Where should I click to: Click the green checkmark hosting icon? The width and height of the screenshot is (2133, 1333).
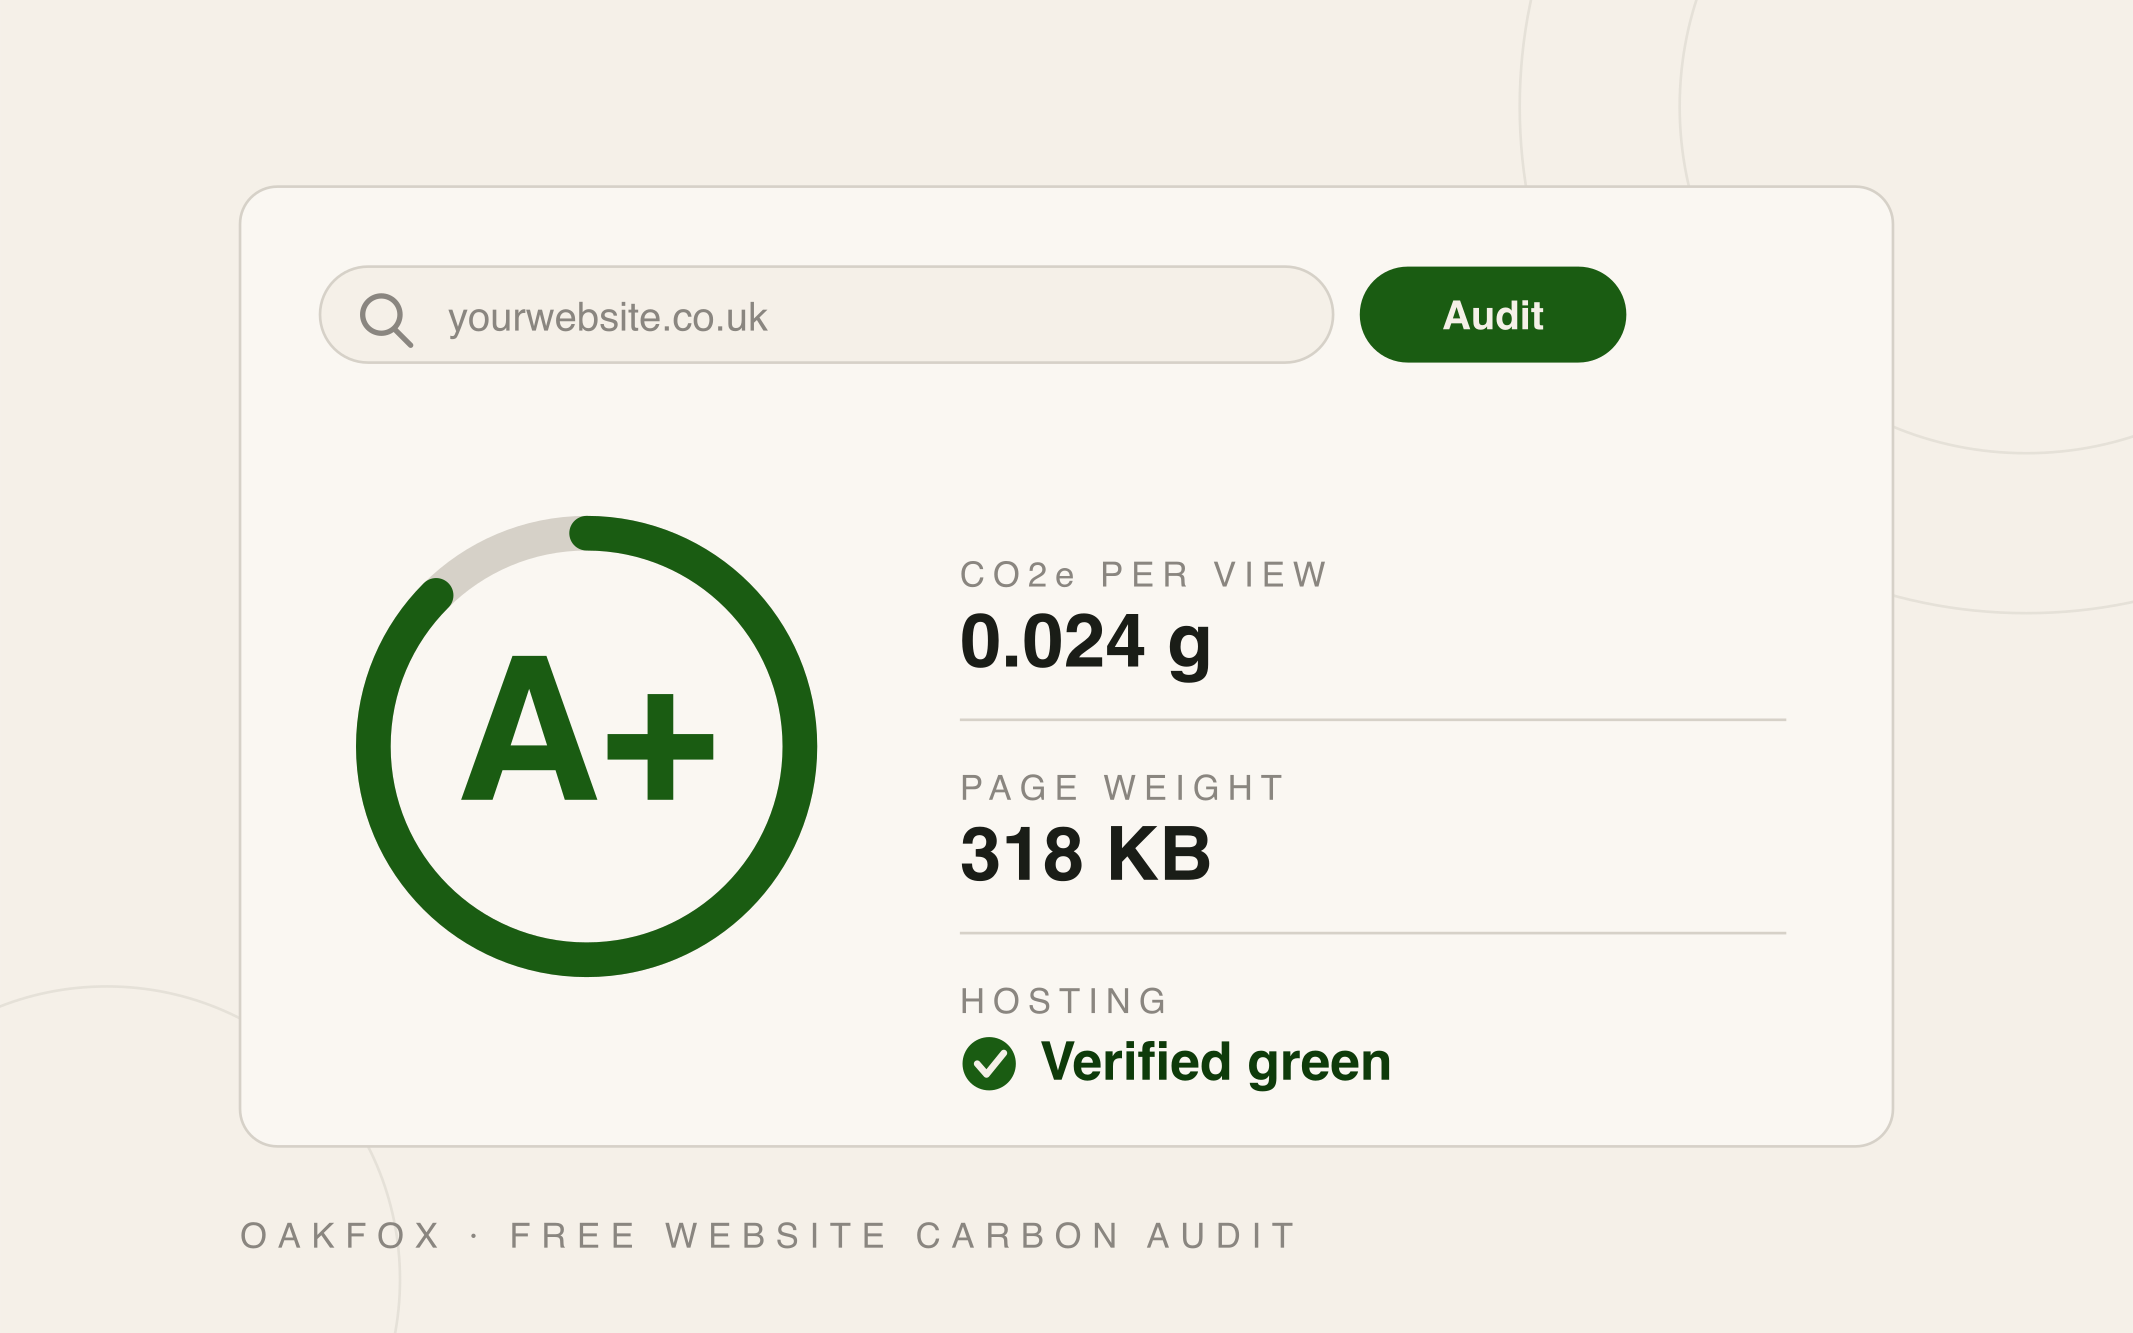(989, 1063)
